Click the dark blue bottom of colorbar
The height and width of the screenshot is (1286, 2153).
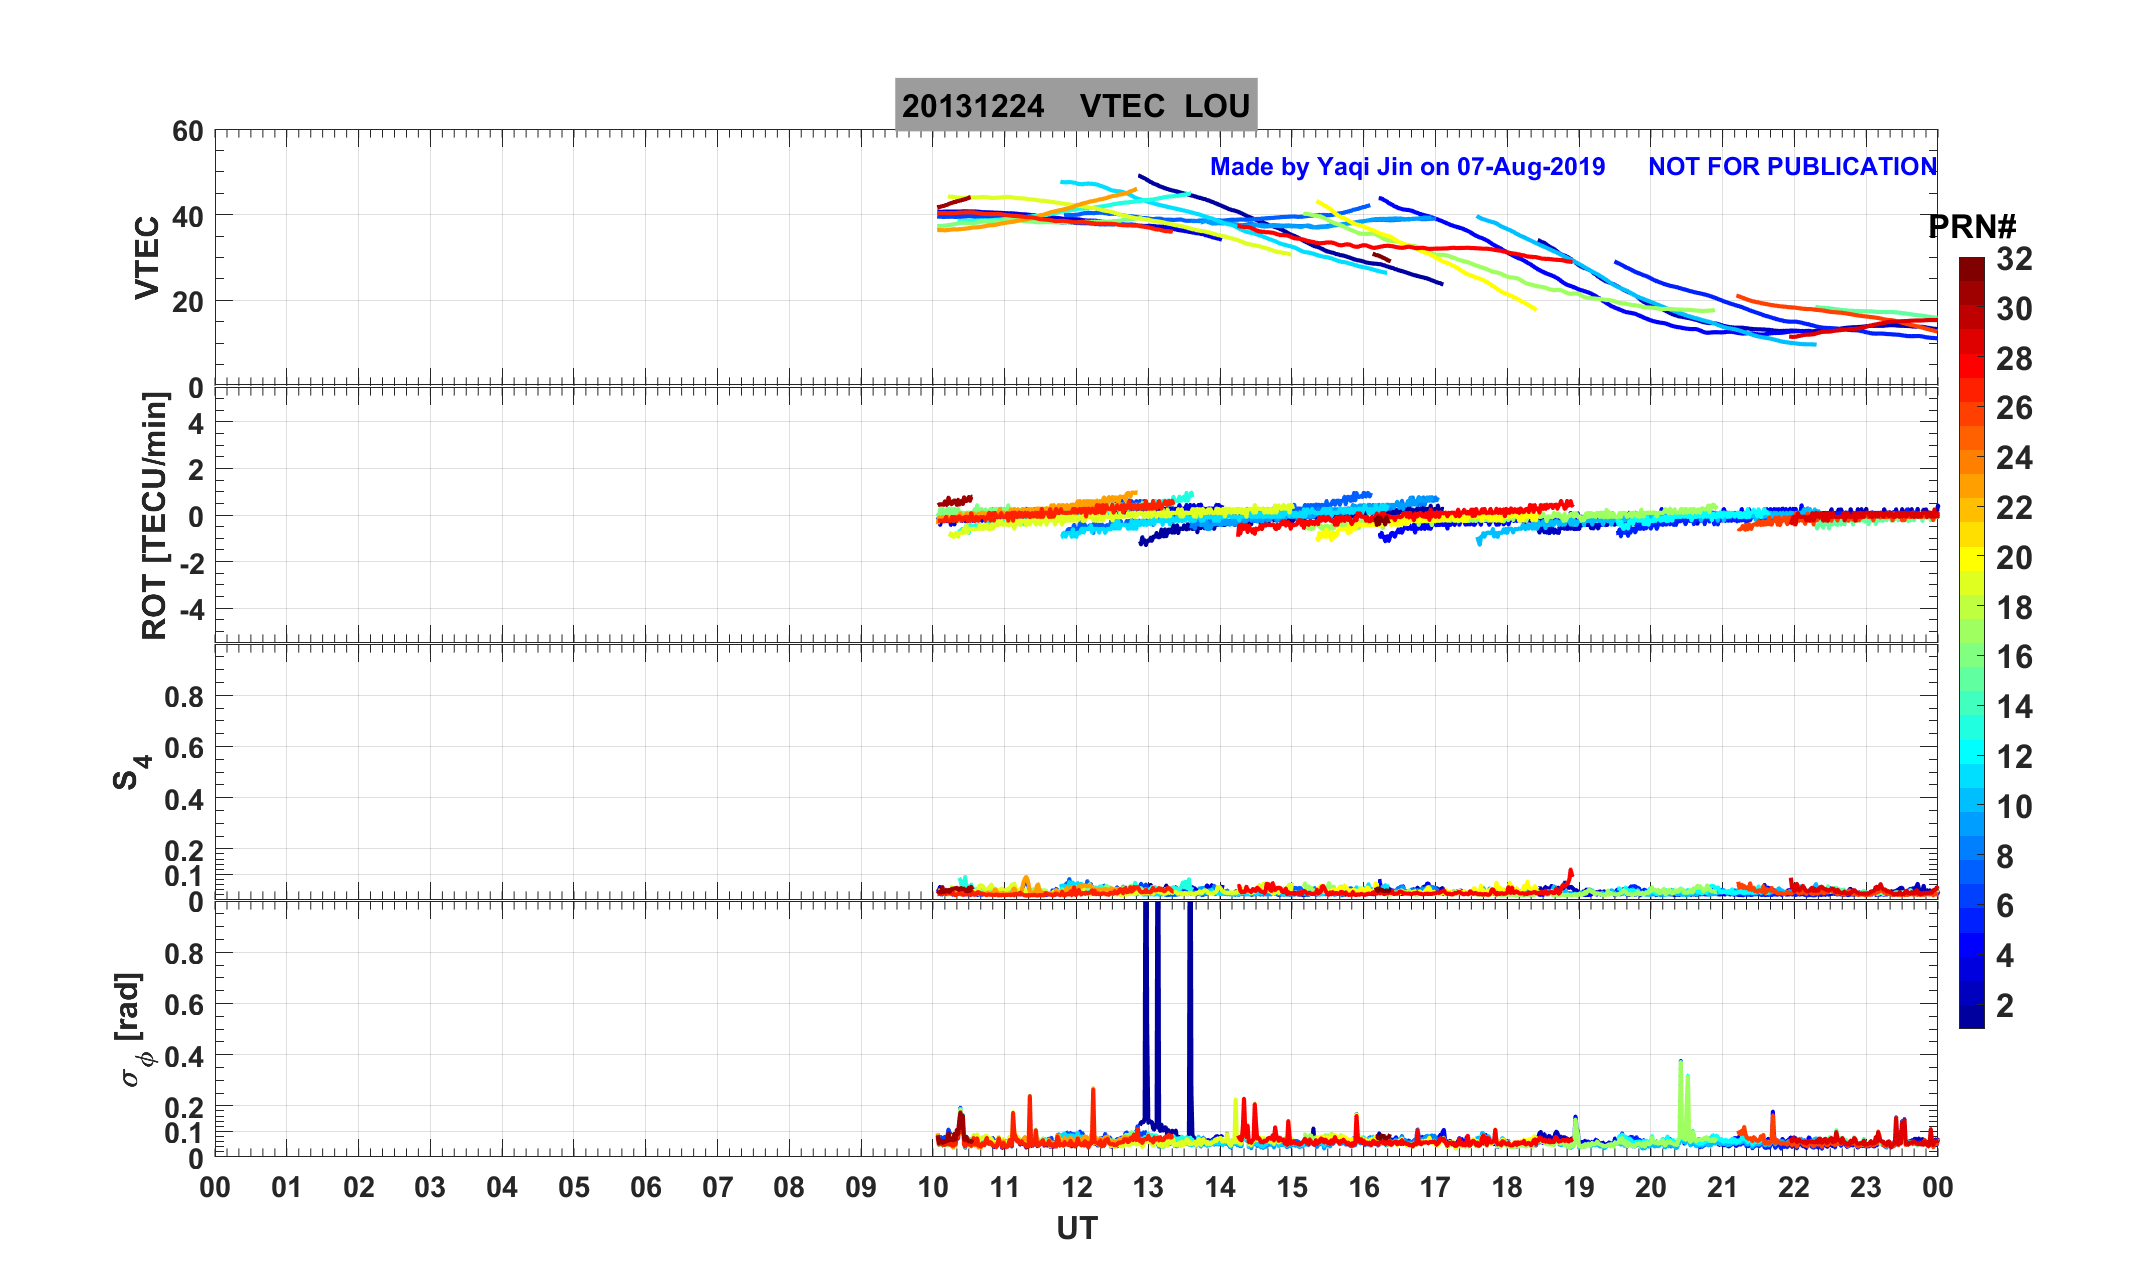tap(1971, 1018)
